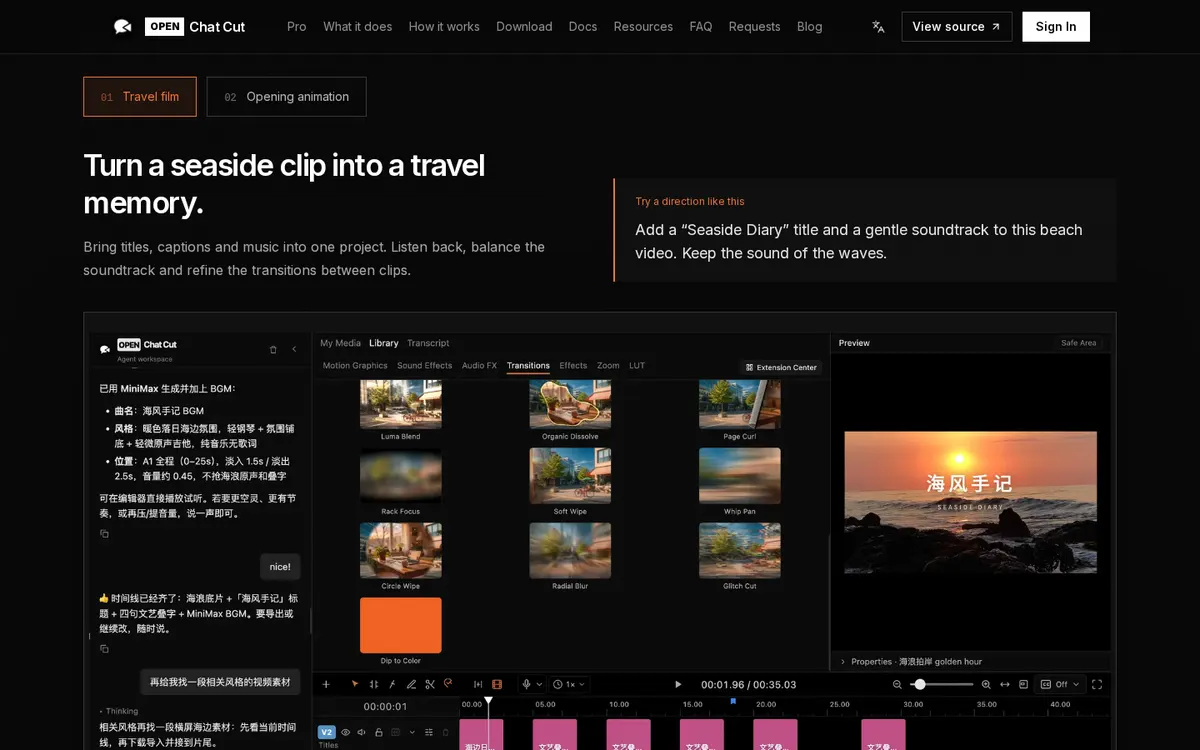Viewport: 1200px width, 750px height.
Task: Zoom out the timeline
Action: pyautogui.click(x=897, y=684)
